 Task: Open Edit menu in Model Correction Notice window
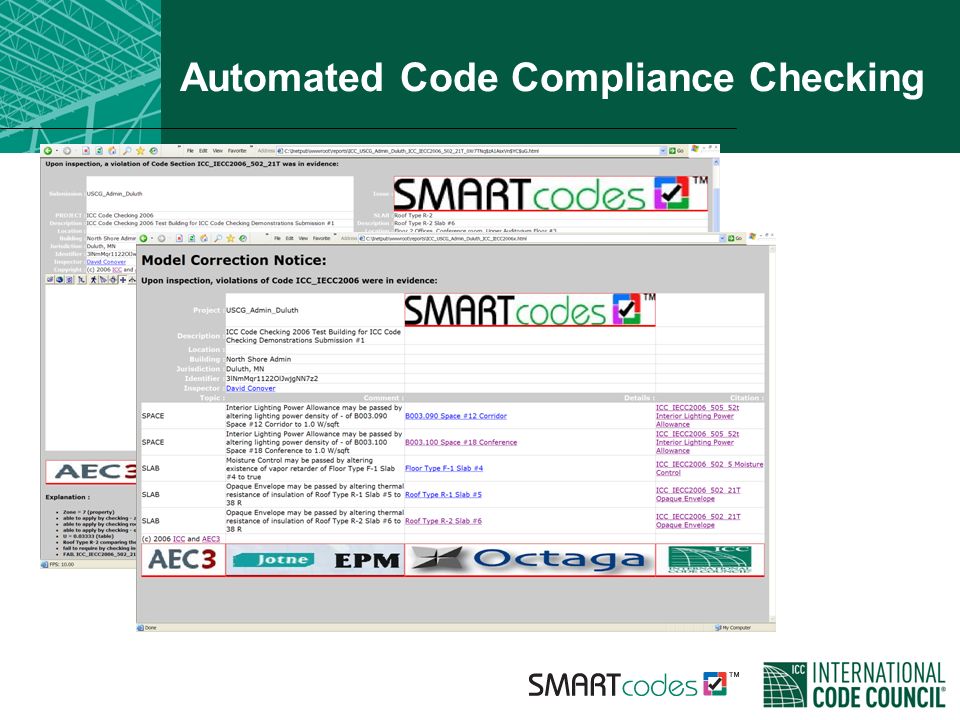(x=290, y=238)
